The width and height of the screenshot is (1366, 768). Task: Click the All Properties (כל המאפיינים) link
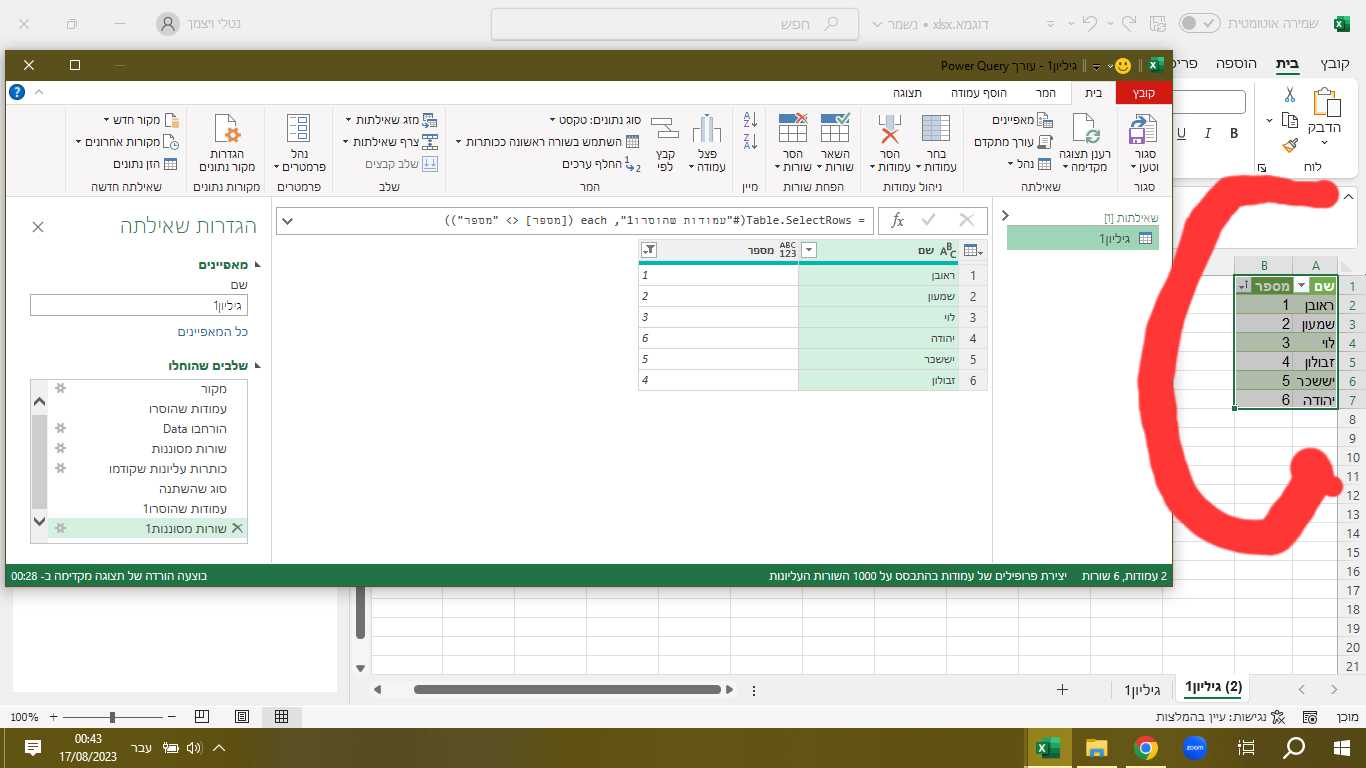(x=213, y=331)
